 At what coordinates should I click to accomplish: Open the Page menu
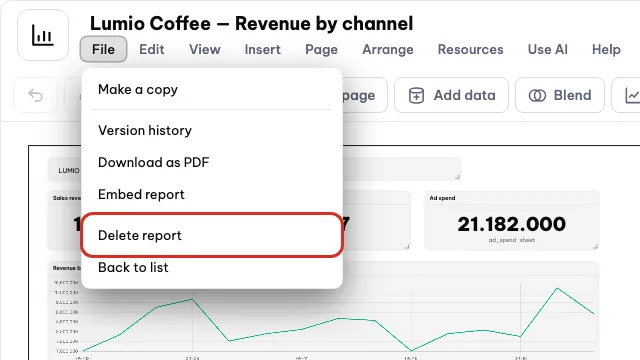[321, 49]
